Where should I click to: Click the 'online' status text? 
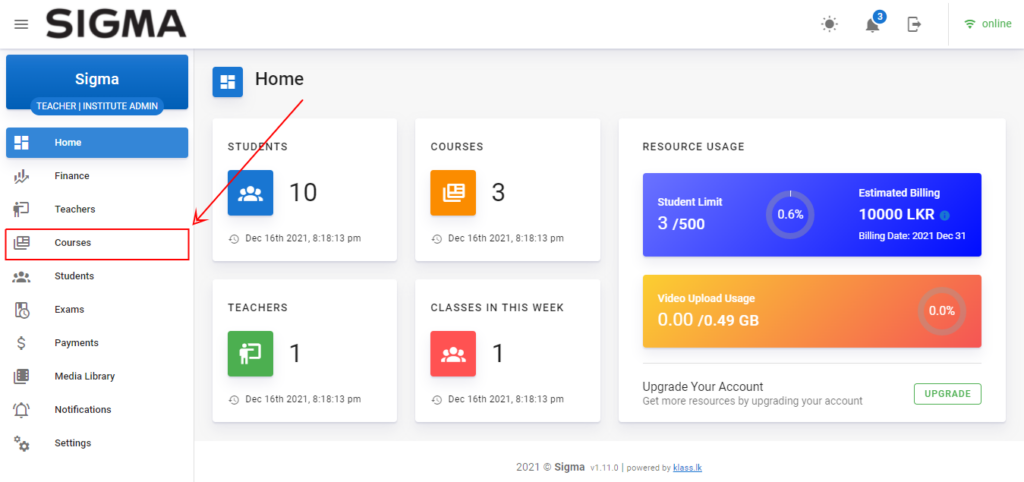tap(997, 24)
